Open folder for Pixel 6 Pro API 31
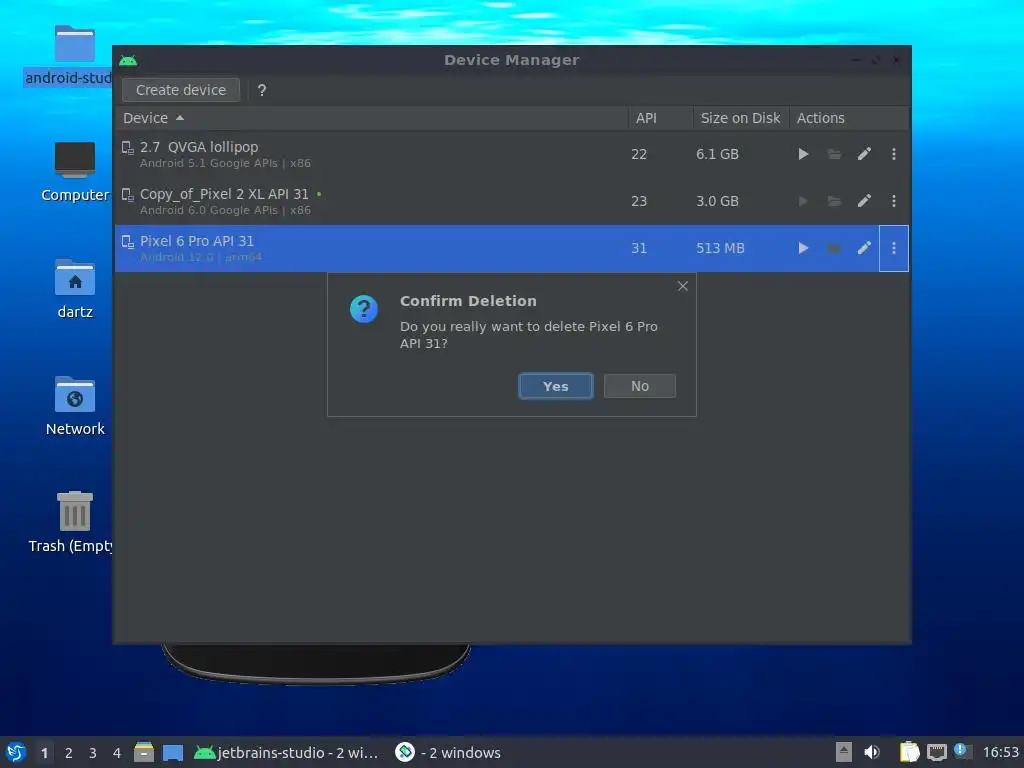The width and height of the screenshot is (1024, 768). (x=834, y=248)
